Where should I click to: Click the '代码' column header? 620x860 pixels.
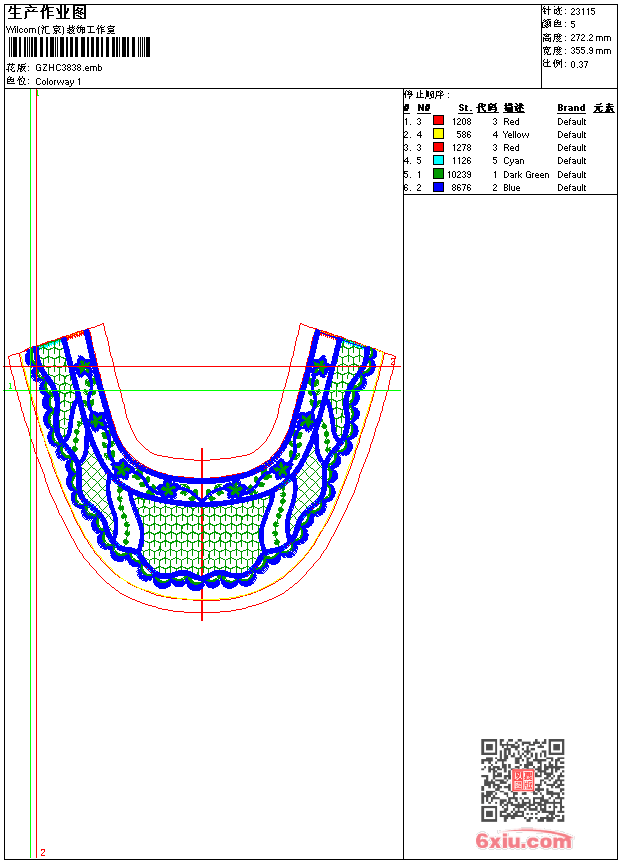487,108
